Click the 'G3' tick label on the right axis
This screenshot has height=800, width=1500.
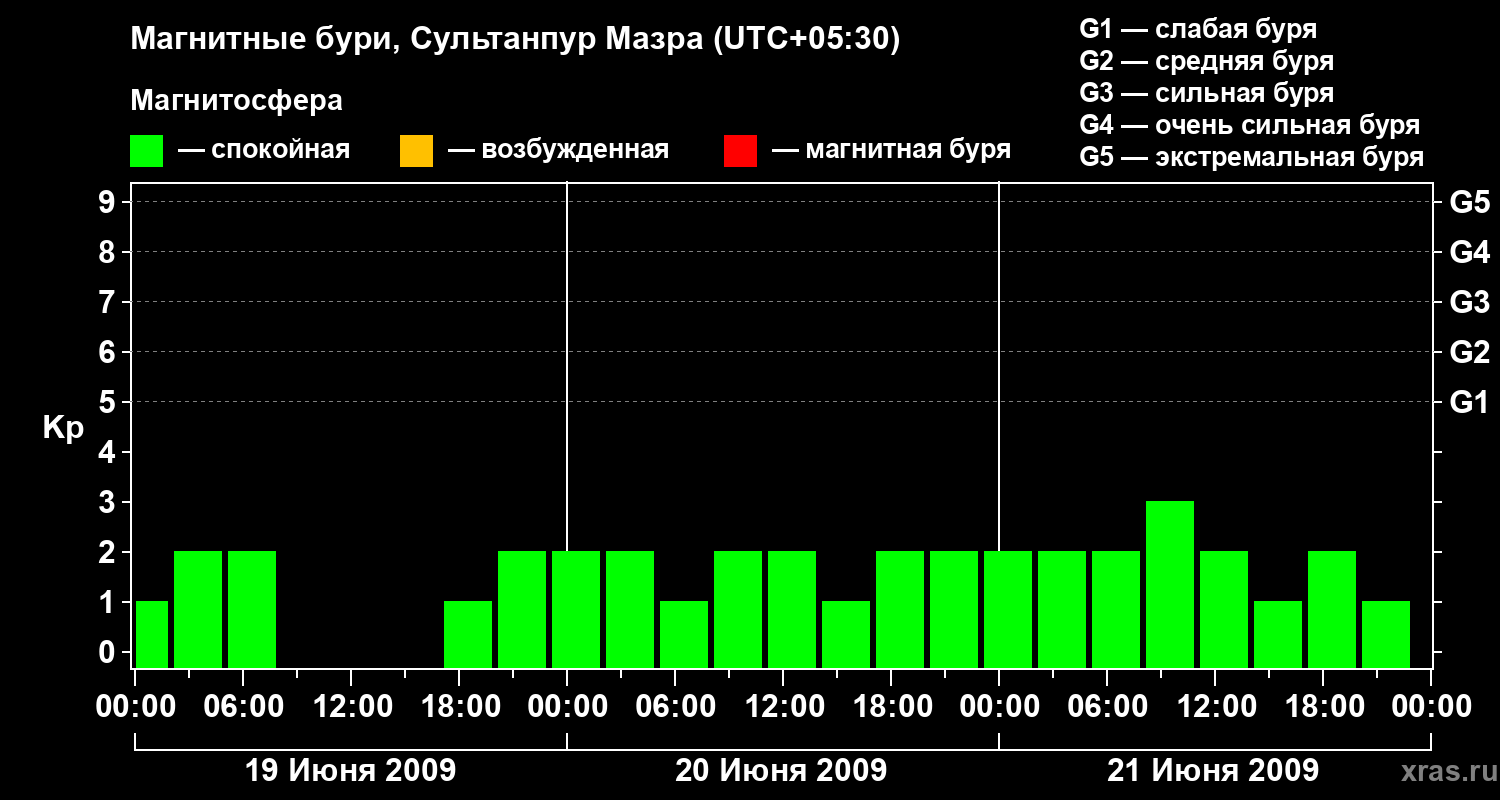(x=1469, y=303)
